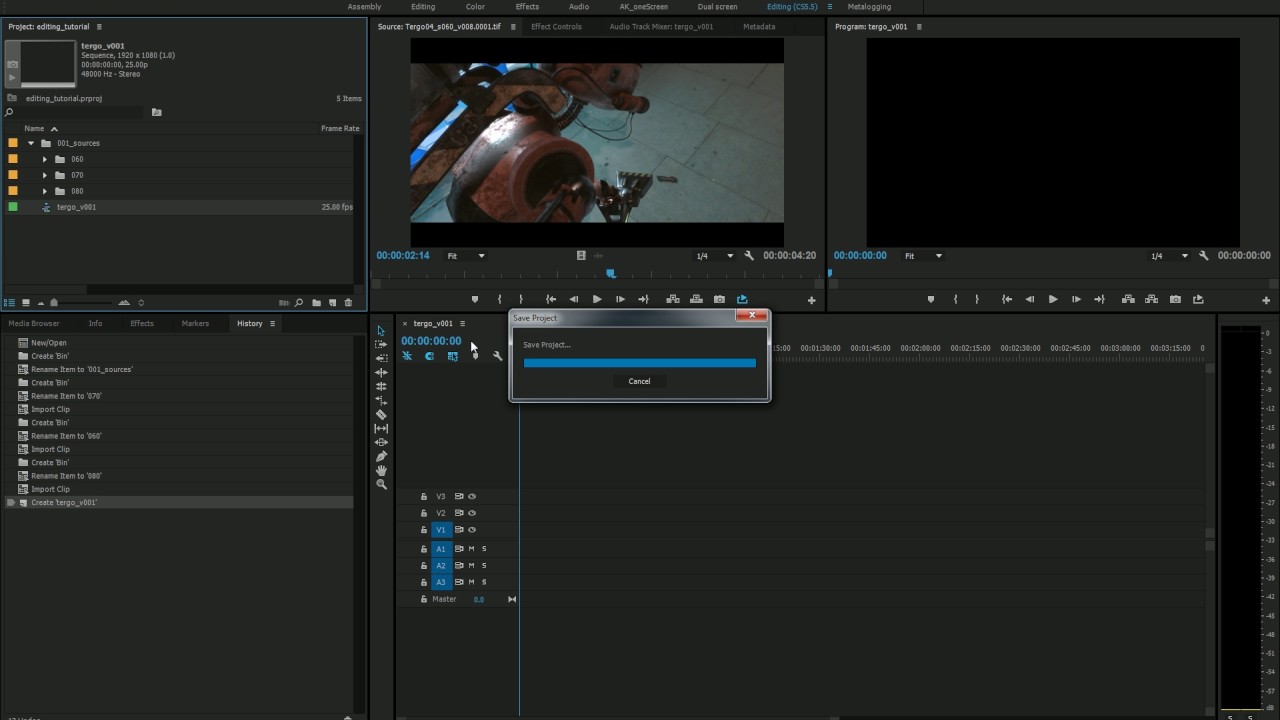Play the Source monitor clip
The height and width of the screenshot is (720, 1280).
597,299
